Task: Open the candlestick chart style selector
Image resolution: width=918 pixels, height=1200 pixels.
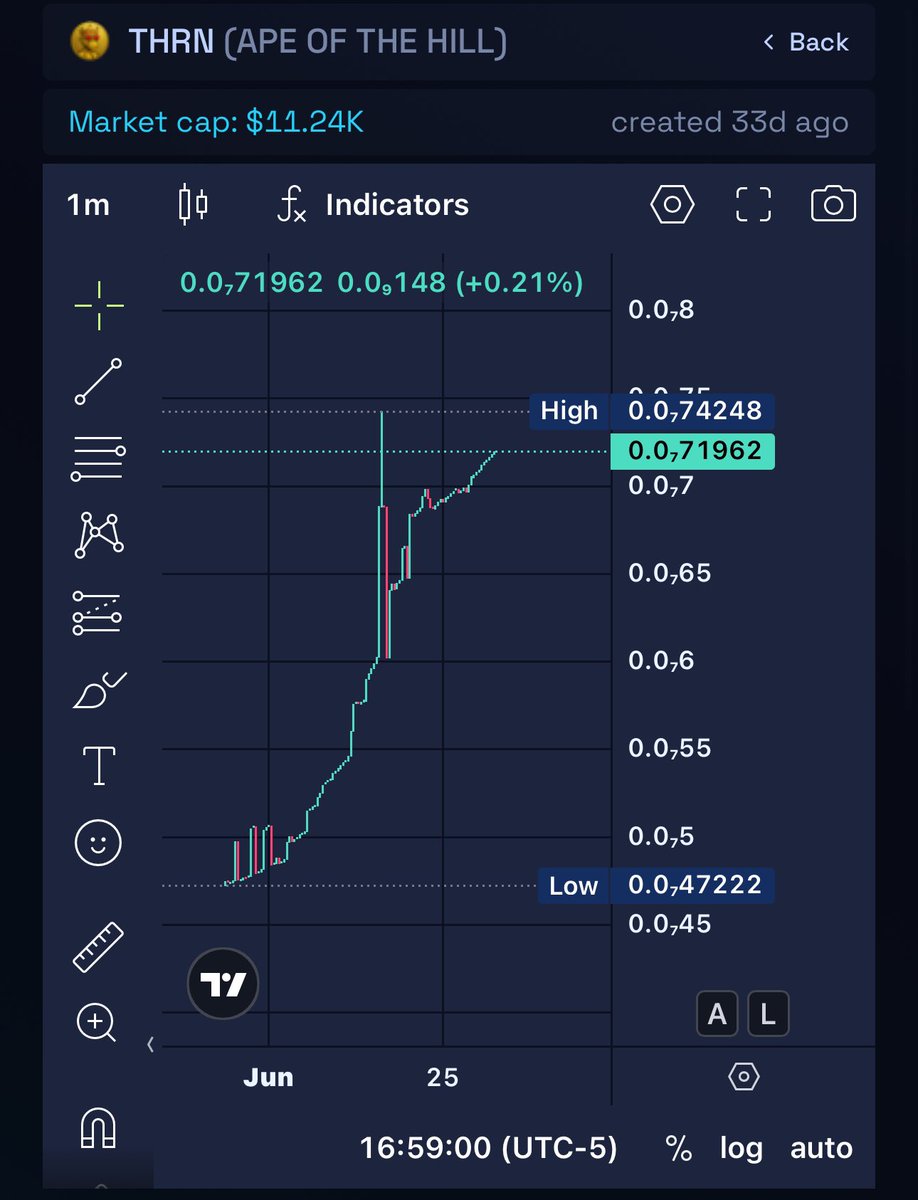Action: click(x=193, y=204)
